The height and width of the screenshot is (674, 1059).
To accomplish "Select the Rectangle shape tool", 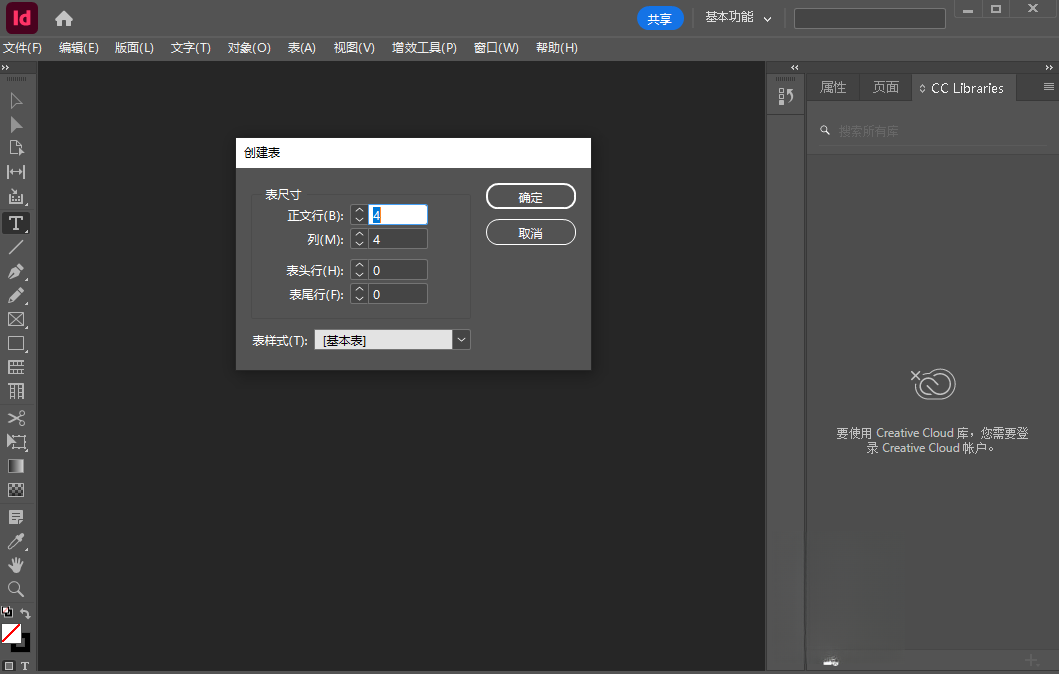I will click(16, 343).
